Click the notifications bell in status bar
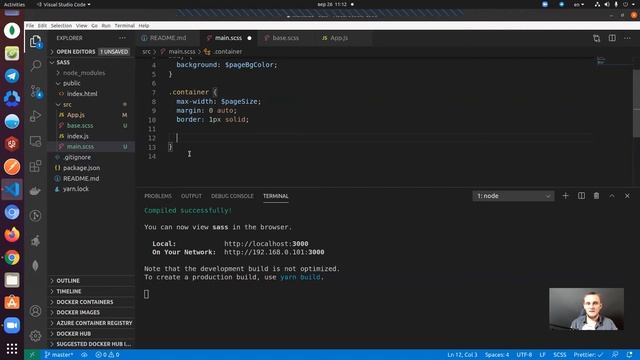 click(629, 355)
